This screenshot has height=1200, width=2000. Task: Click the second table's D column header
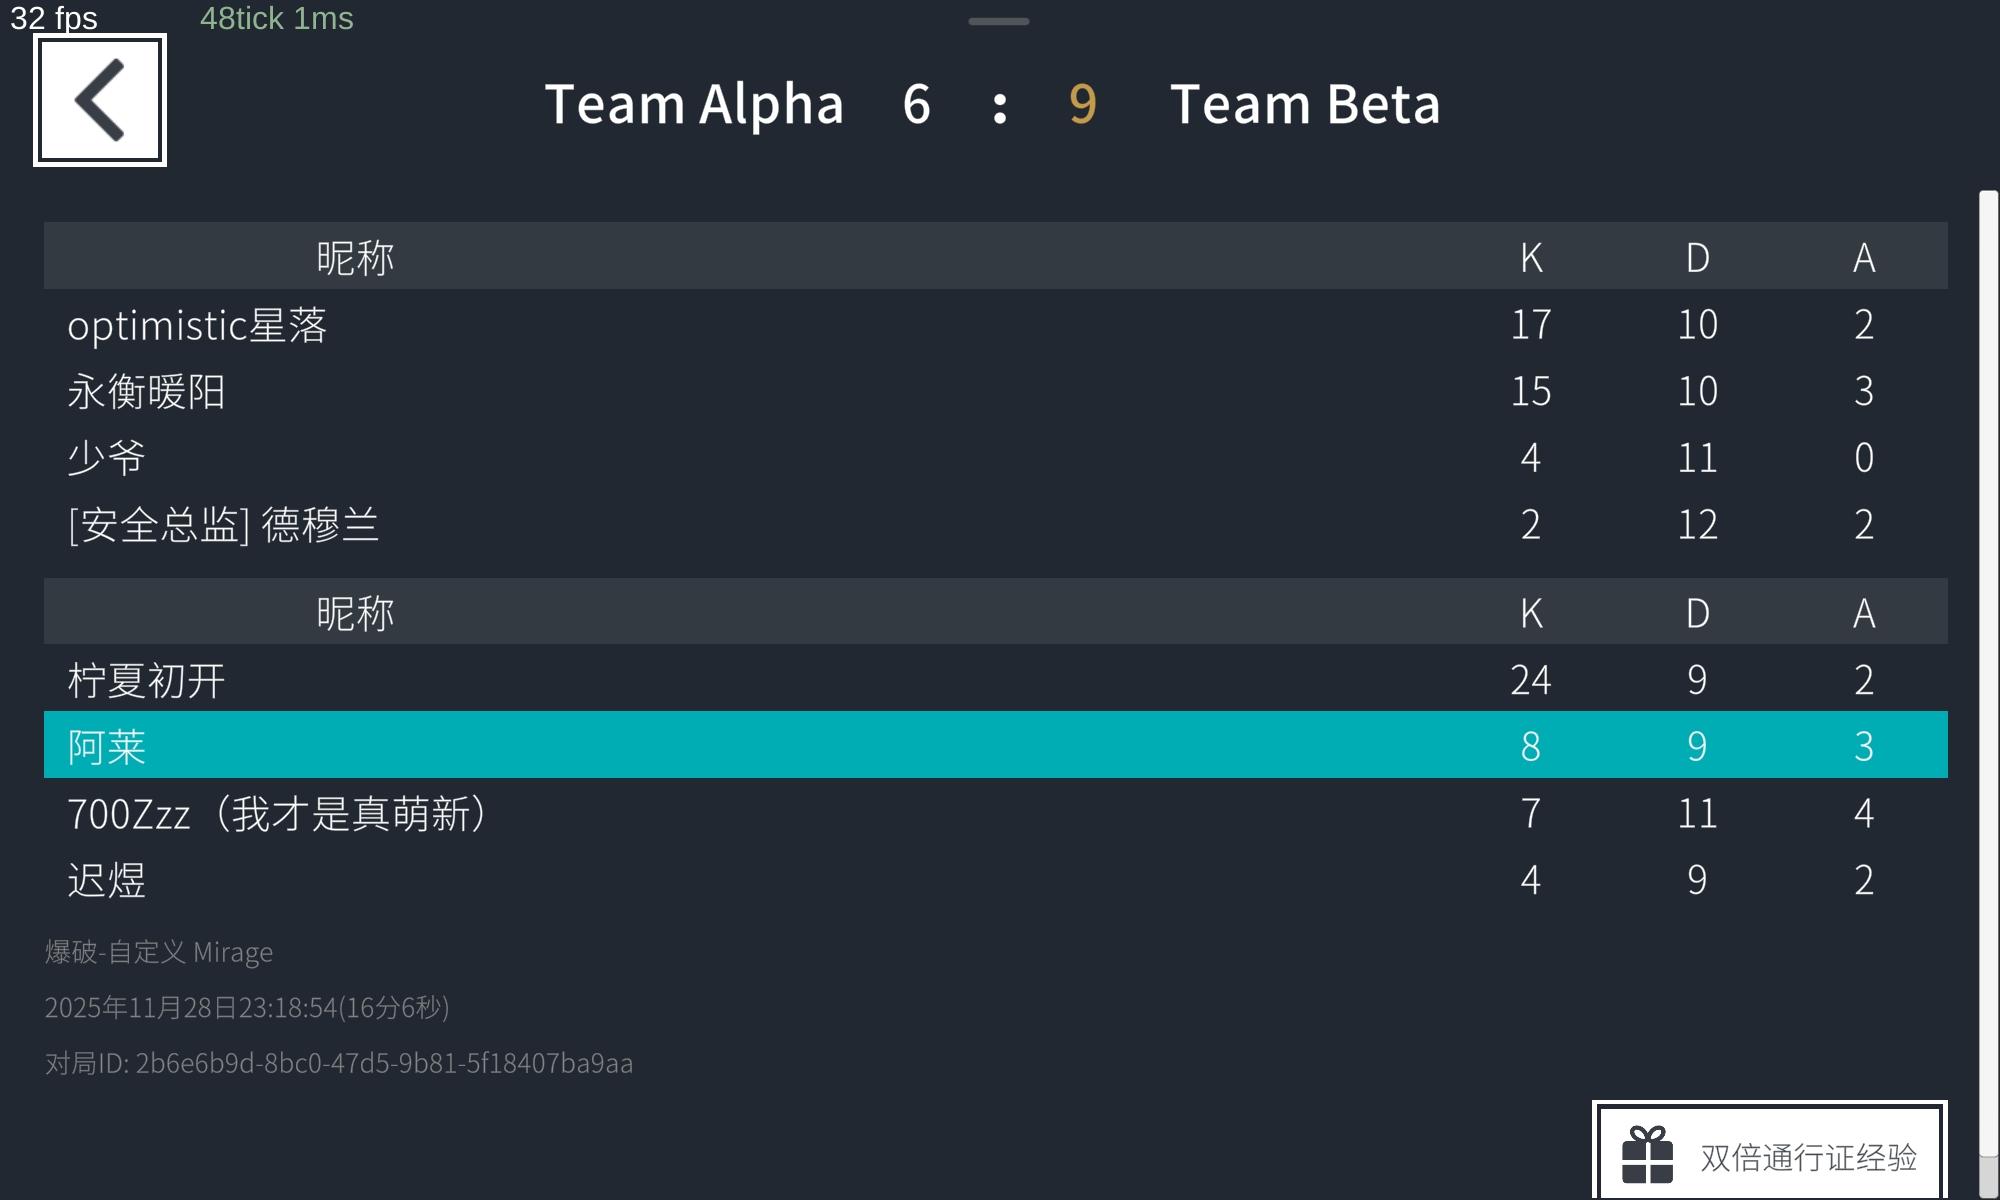[x=1697, y=613]
